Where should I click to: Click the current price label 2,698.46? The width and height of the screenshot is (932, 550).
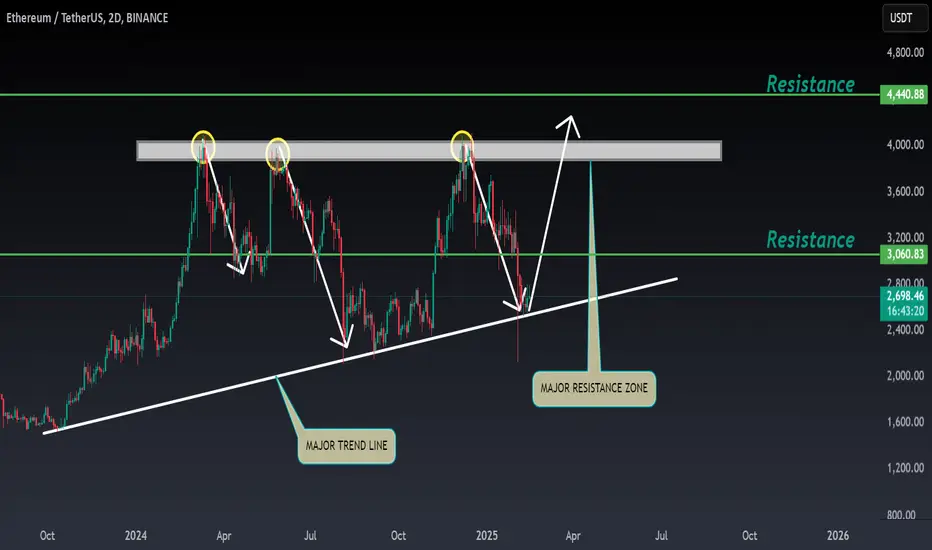pos(905,296)
